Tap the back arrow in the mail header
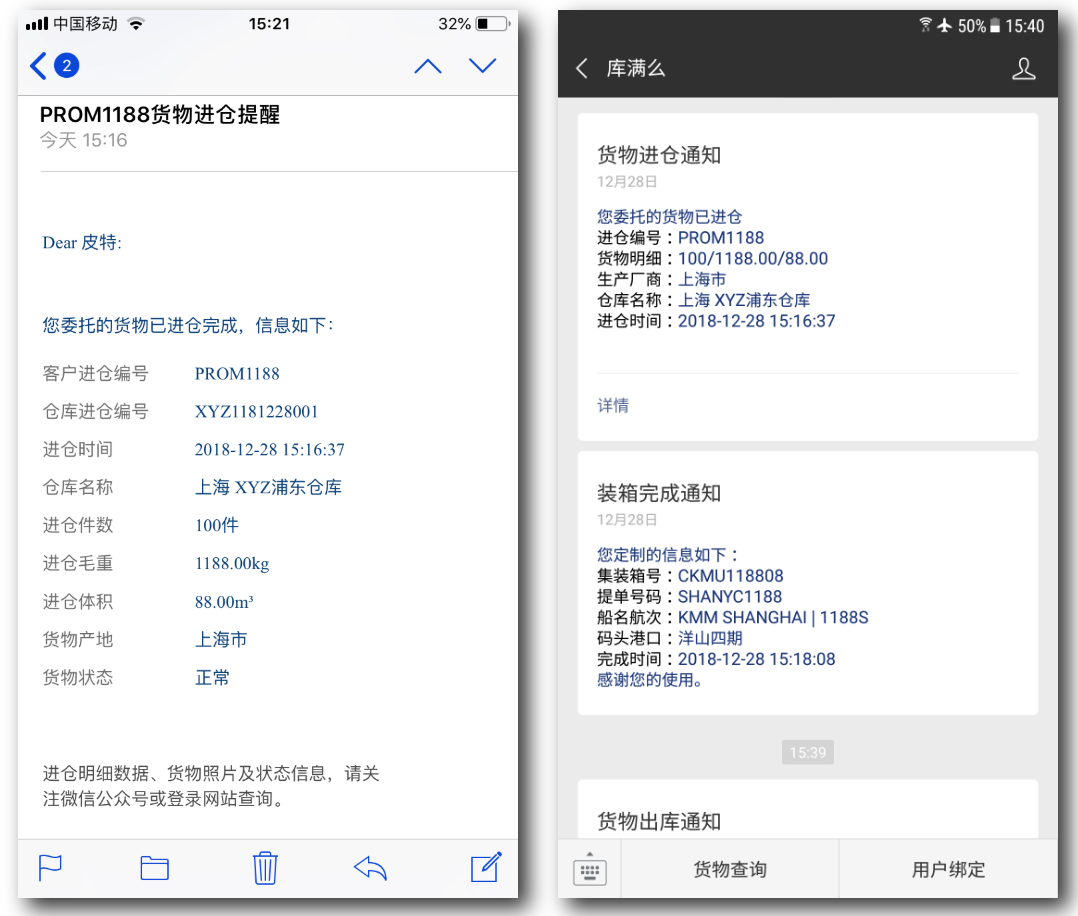 [x=39, y=66]
